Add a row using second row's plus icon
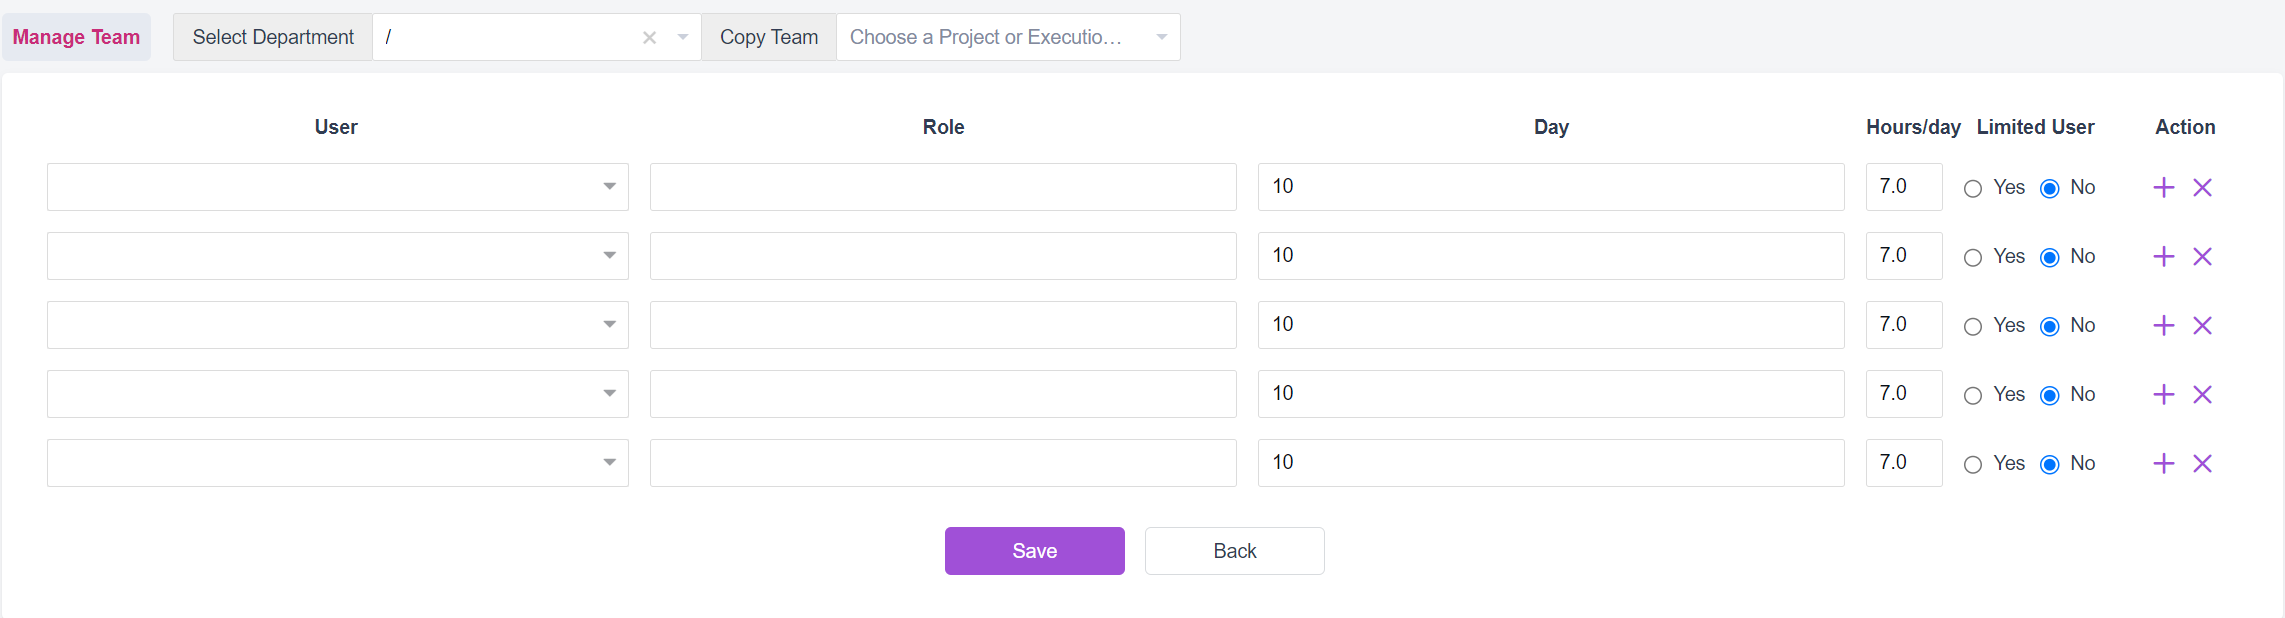The width and height of the screenshot is (2285, 618). point(2164,257)
